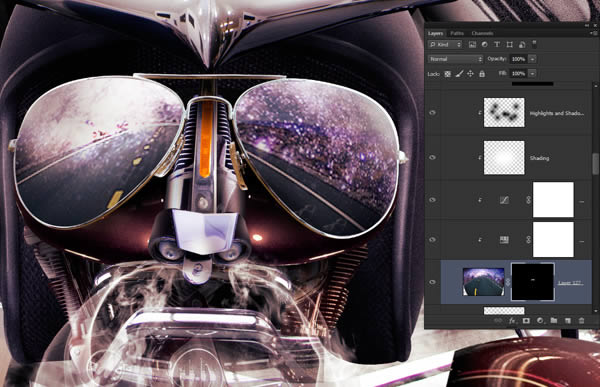The image size is (600, 387).
Task: Select the Shading layer name
Action: [x=540, y=158]
